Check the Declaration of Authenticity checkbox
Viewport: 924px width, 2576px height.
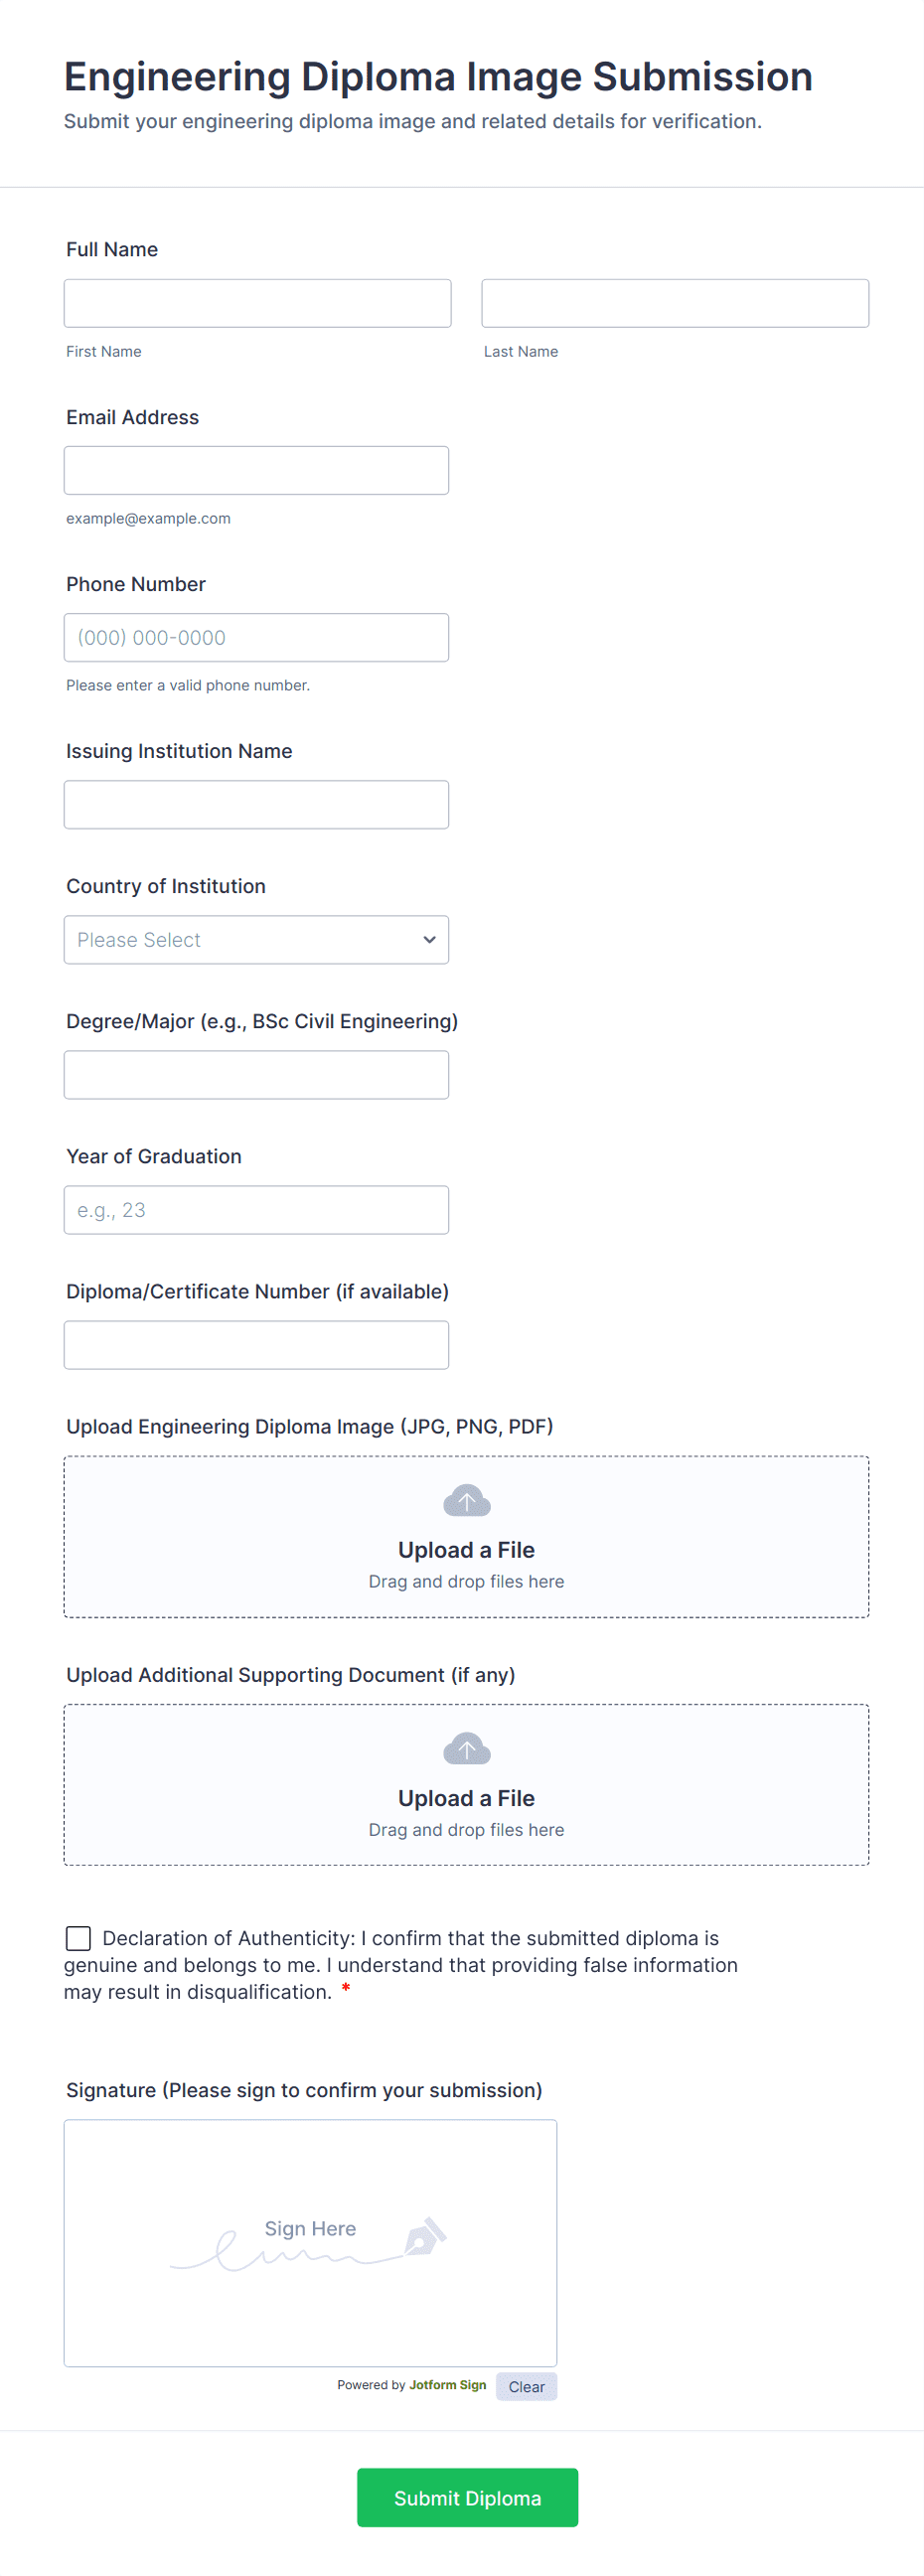pos(78,1938)
